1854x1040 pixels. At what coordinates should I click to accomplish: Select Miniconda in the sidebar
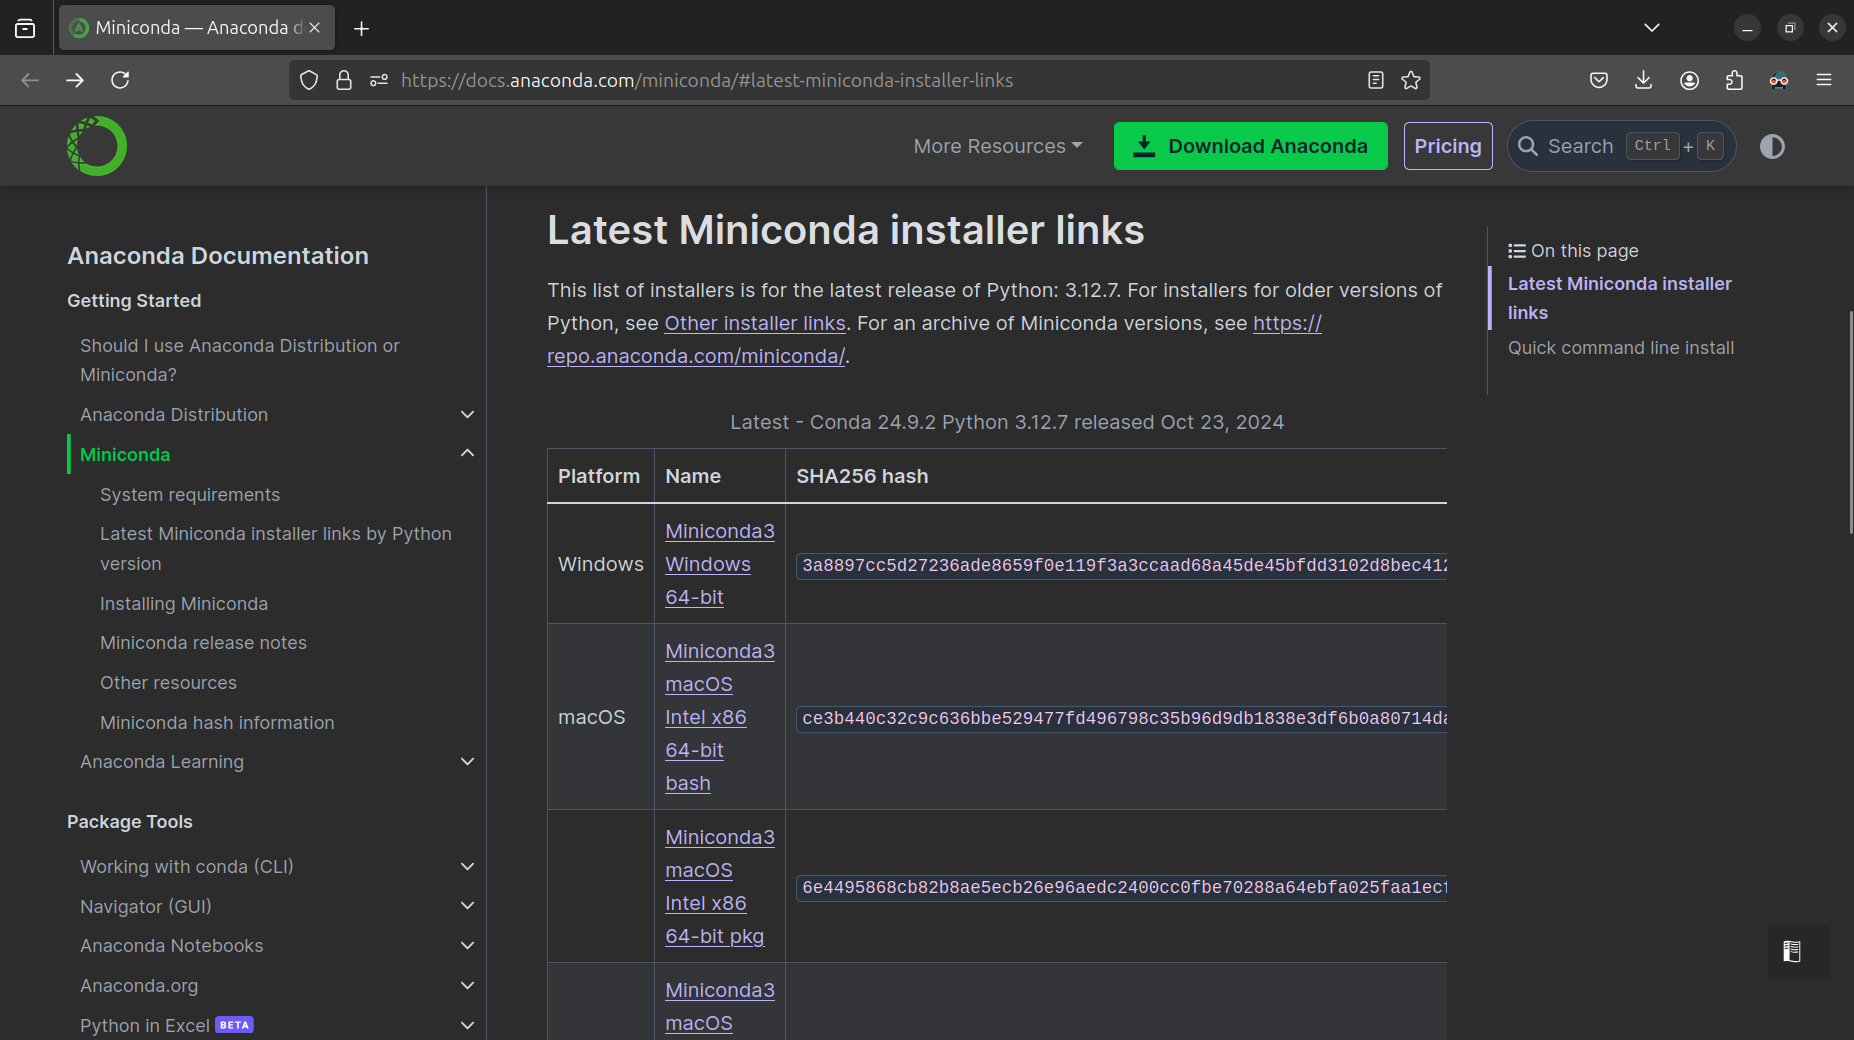[125, 454]
